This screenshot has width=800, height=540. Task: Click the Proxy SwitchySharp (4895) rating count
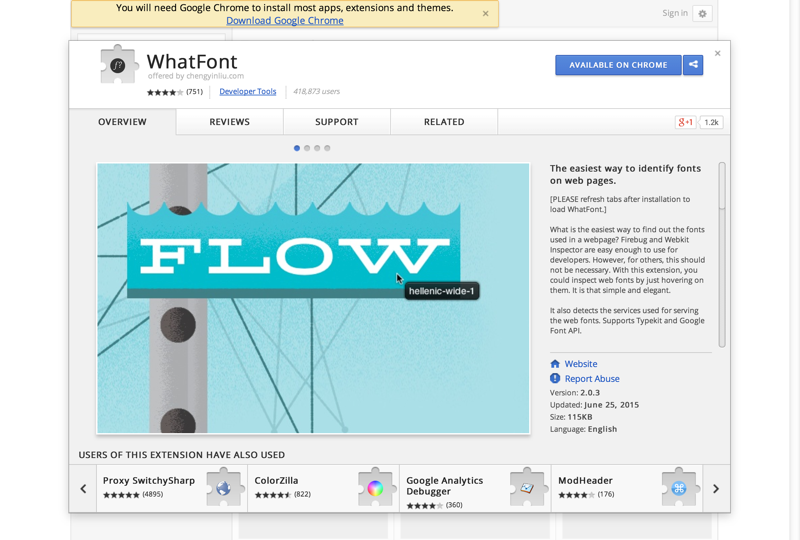153,494
